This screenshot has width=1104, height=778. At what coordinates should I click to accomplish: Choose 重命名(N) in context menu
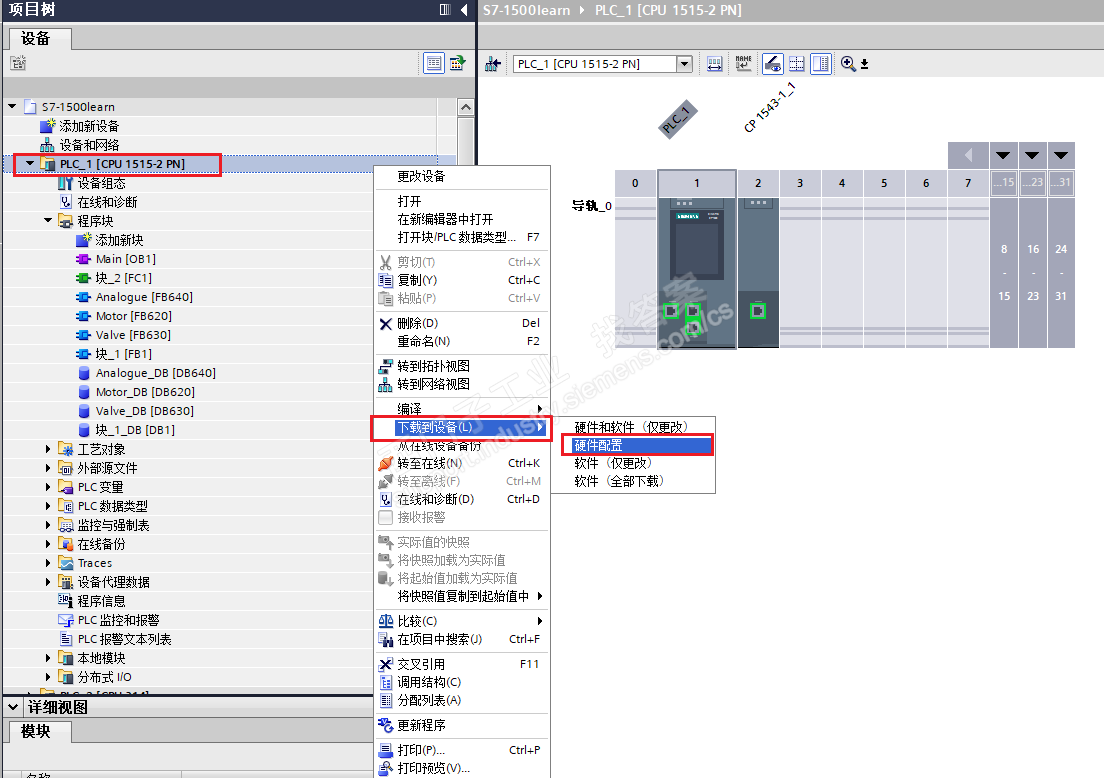click(x=462, y=341)
